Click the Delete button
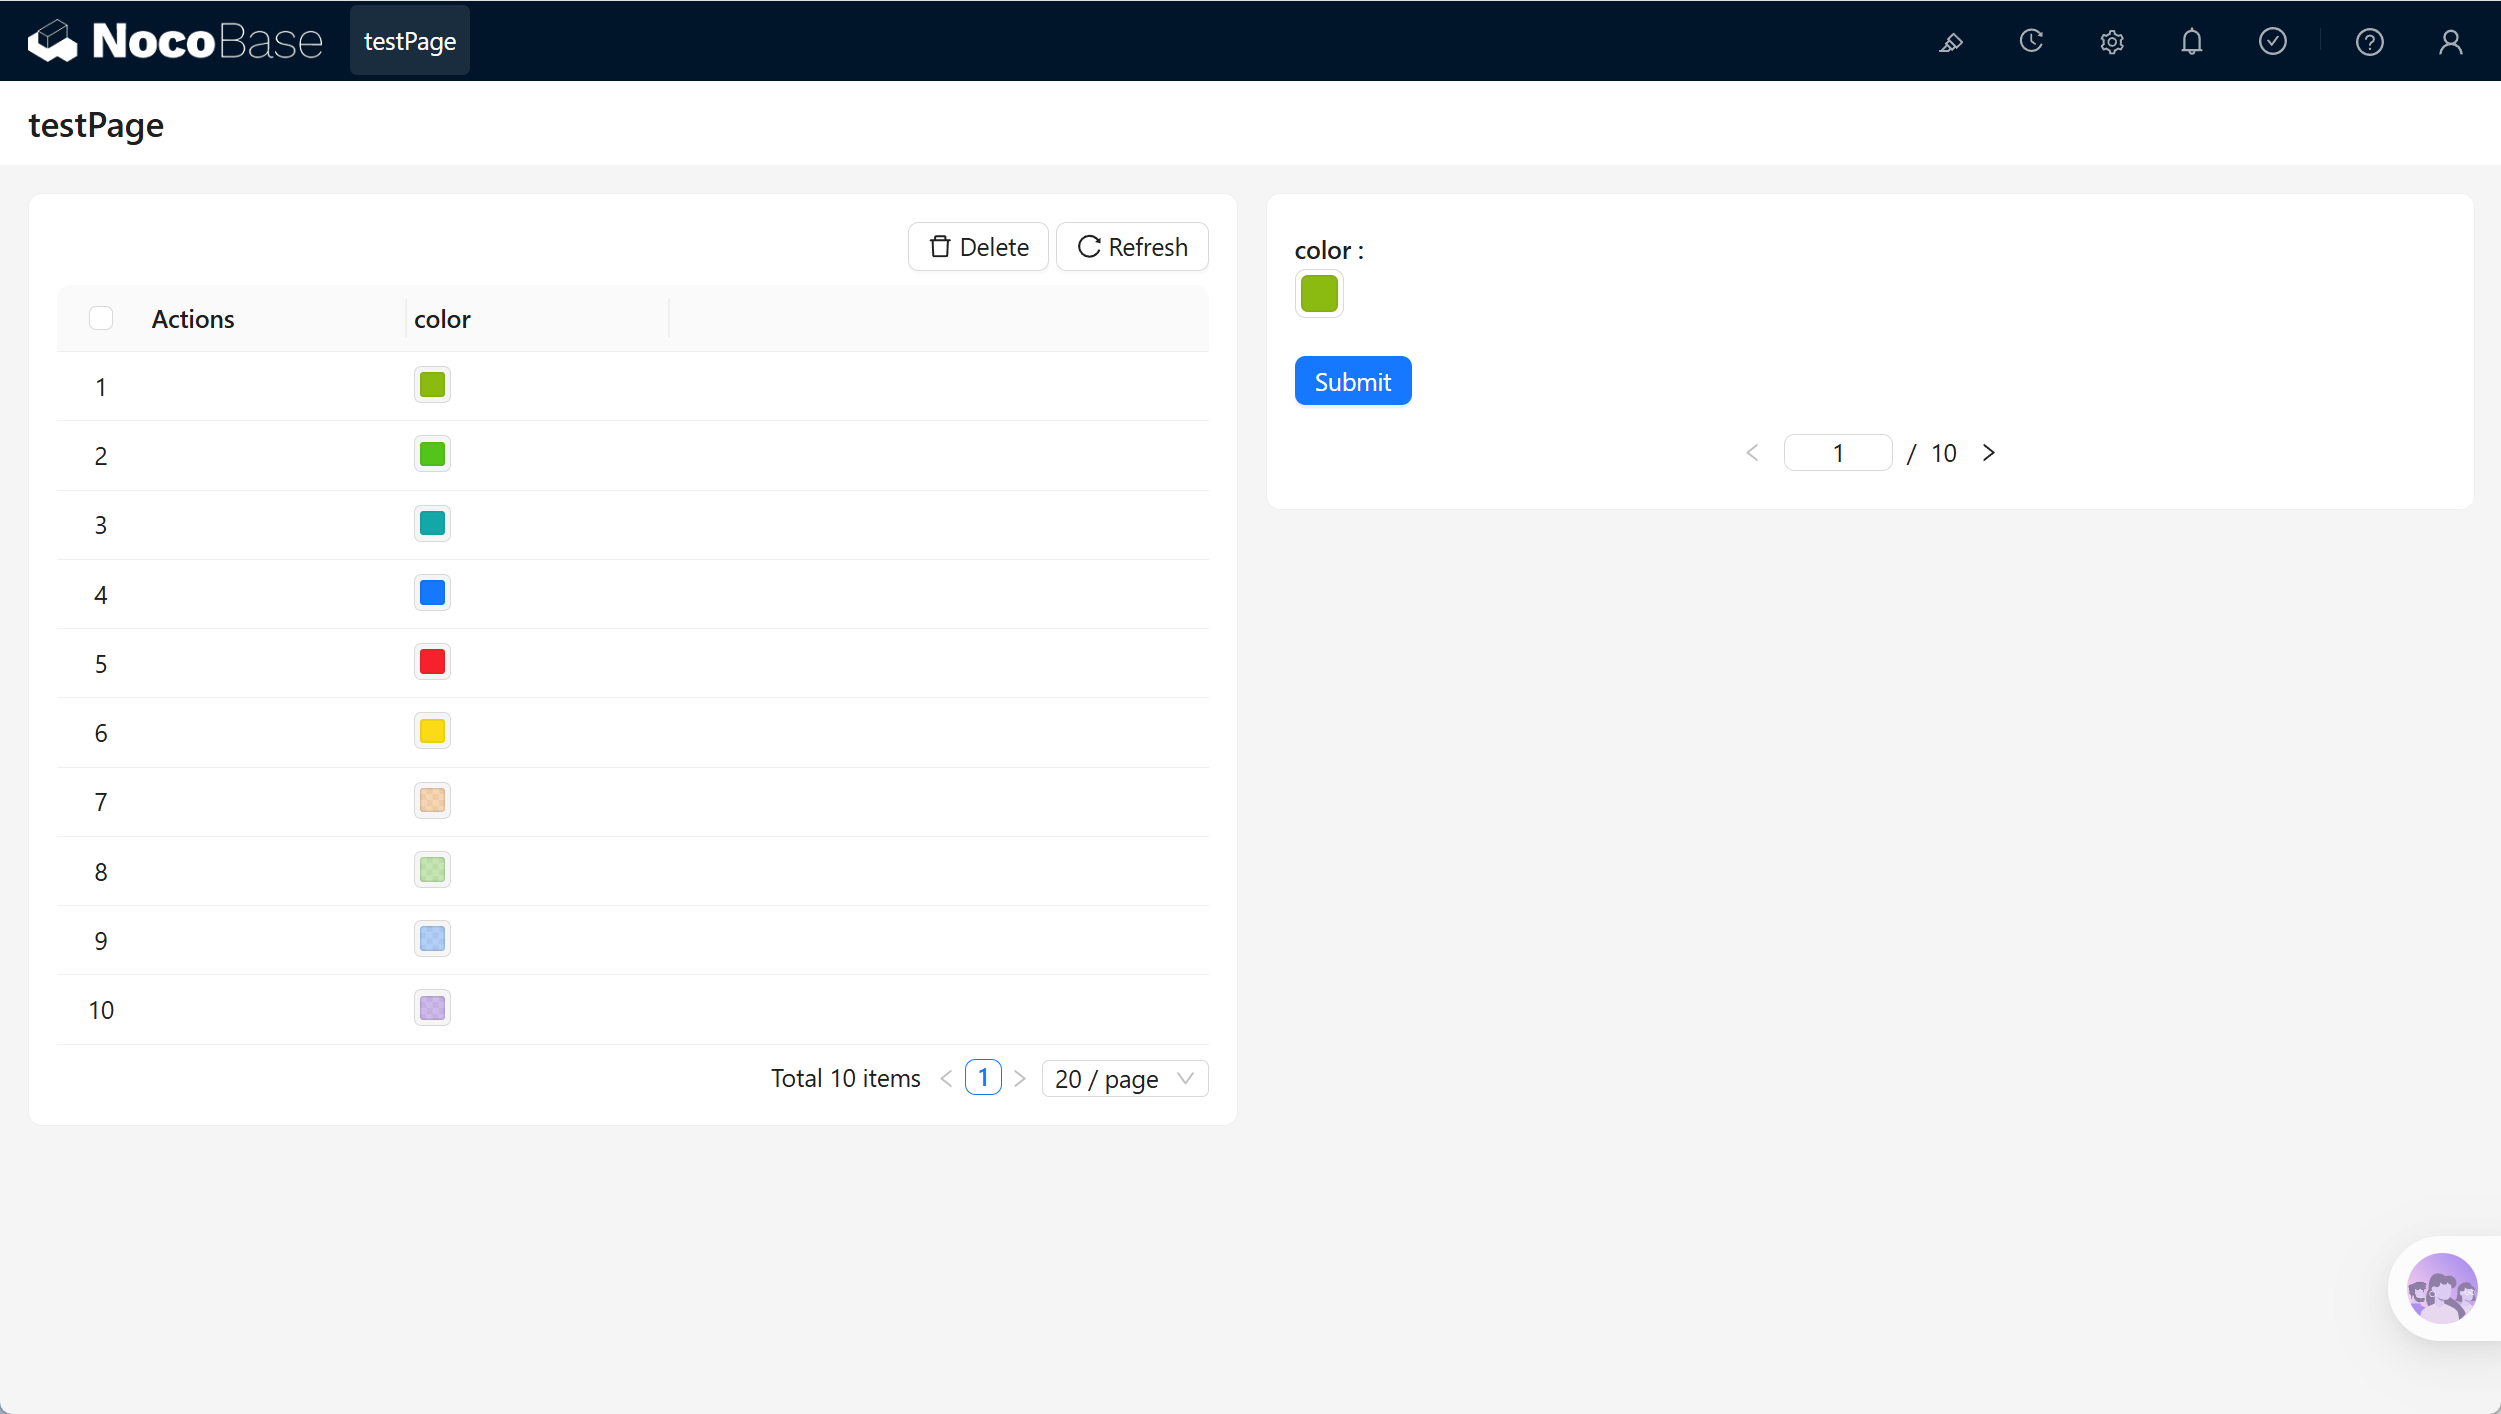The height and width of the screenshot is (1414, 2501). (978, 247)
